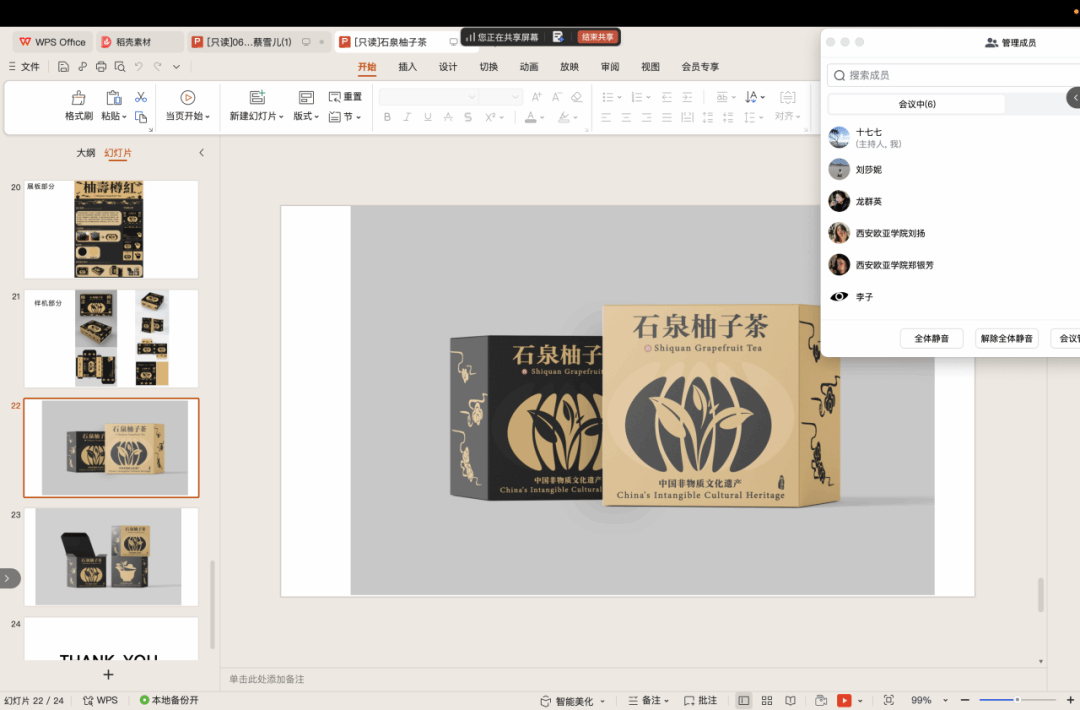Expand the Layout (版式) dropdown

(x=306, y=117)
